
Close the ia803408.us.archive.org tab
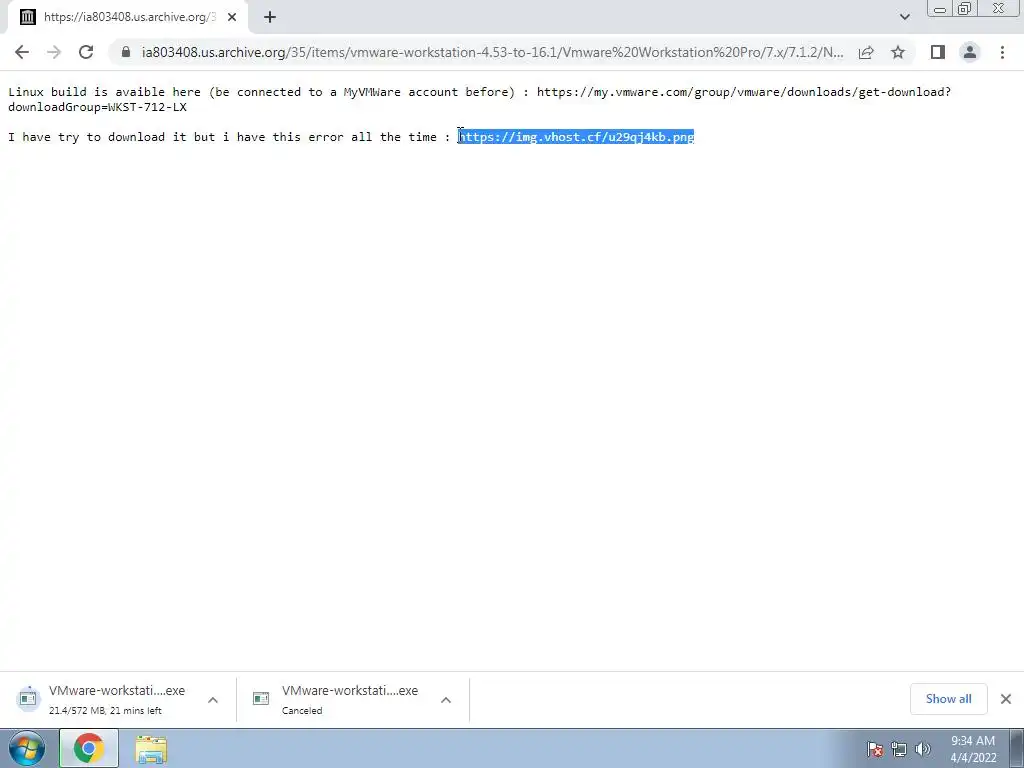click(x=232, y=17)
